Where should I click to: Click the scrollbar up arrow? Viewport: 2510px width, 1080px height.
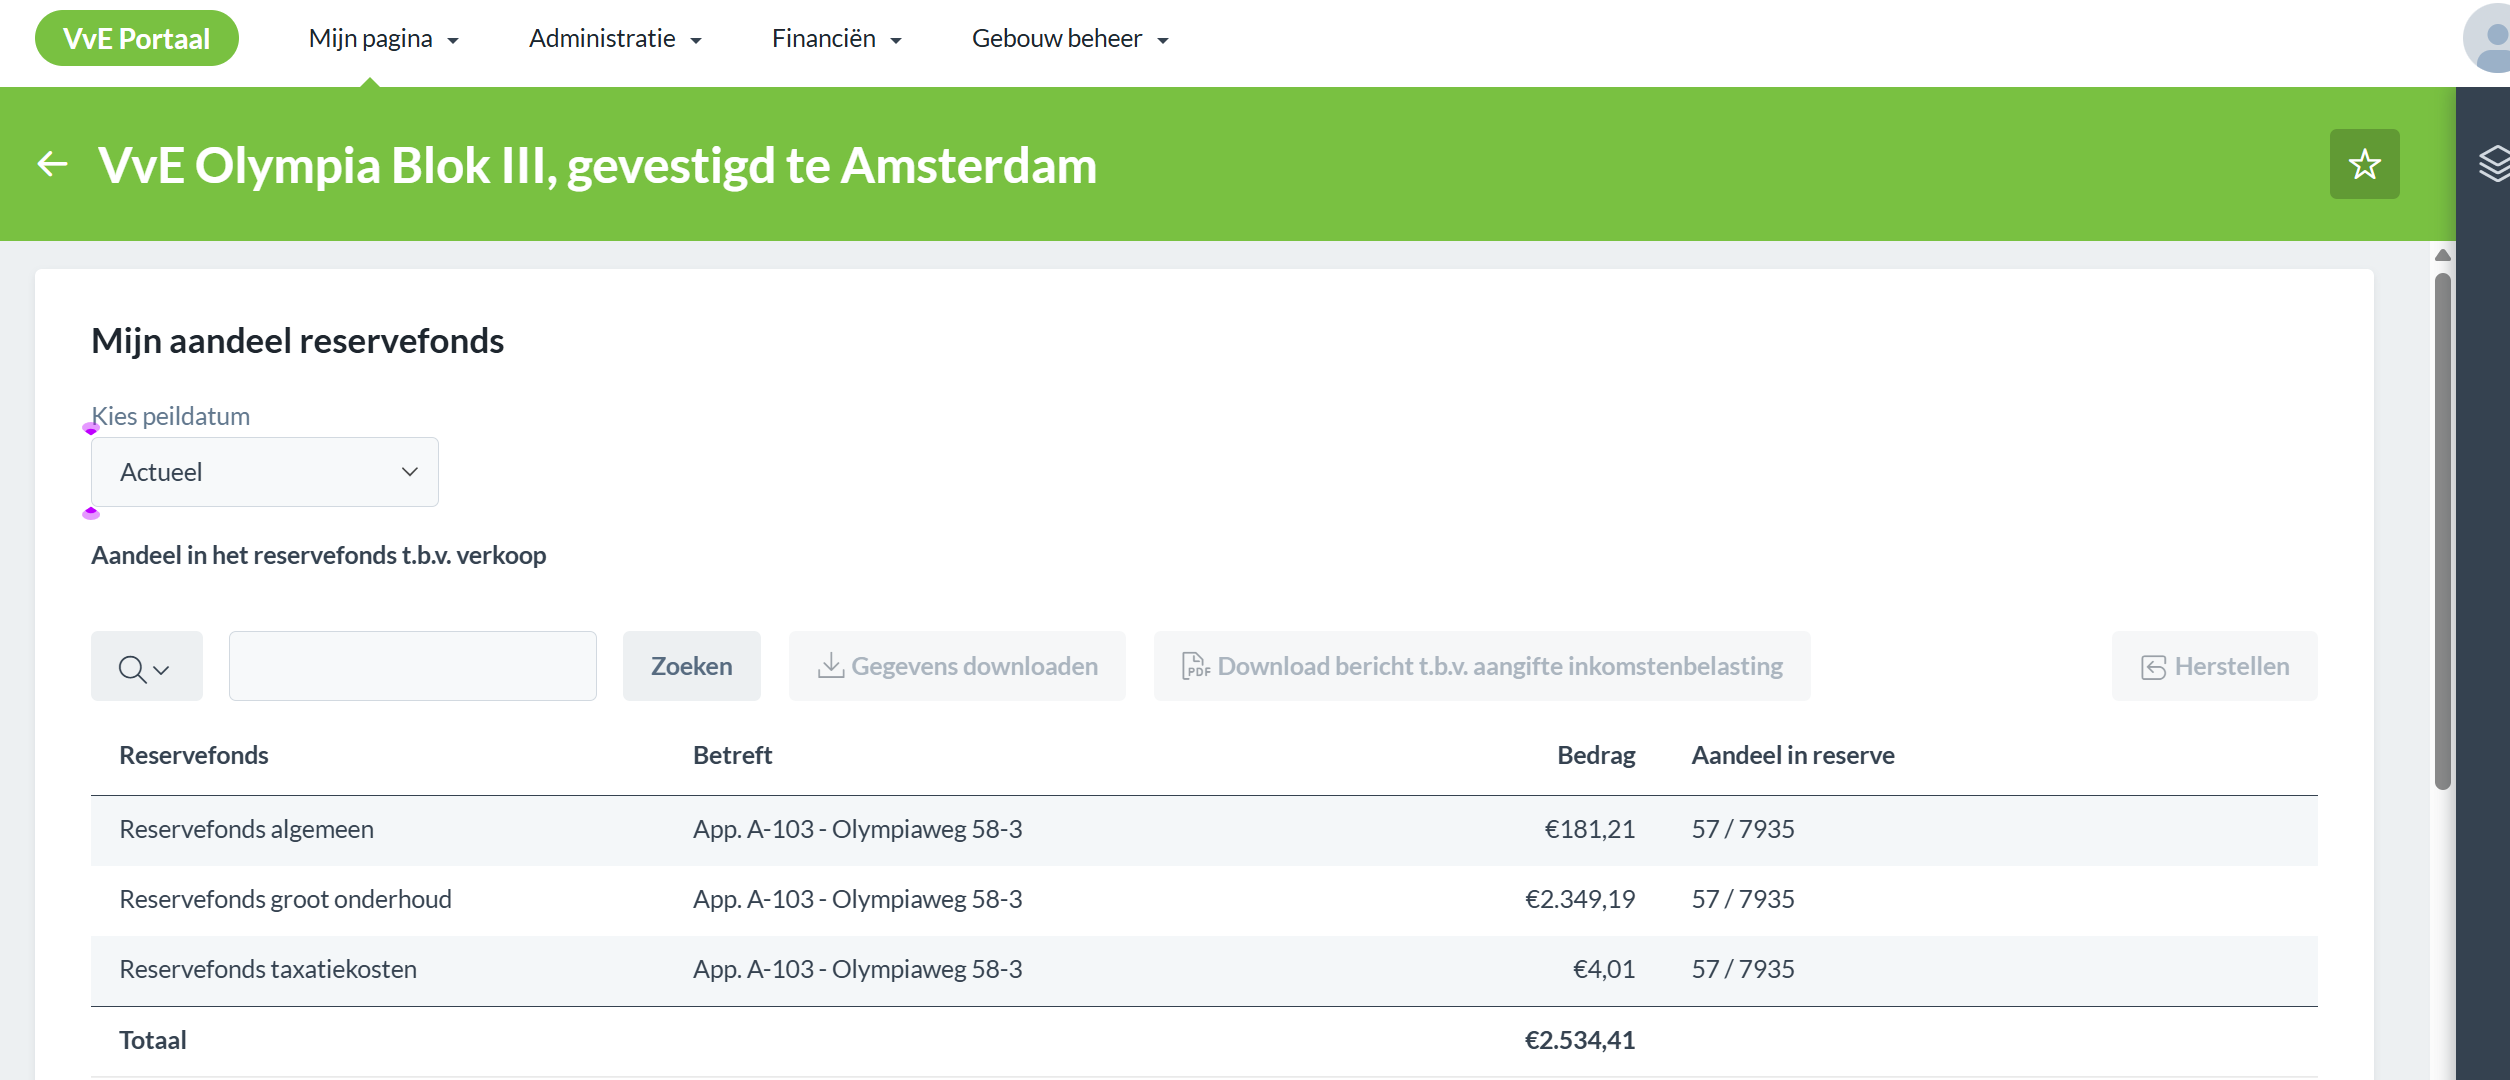coord(2442,255)
